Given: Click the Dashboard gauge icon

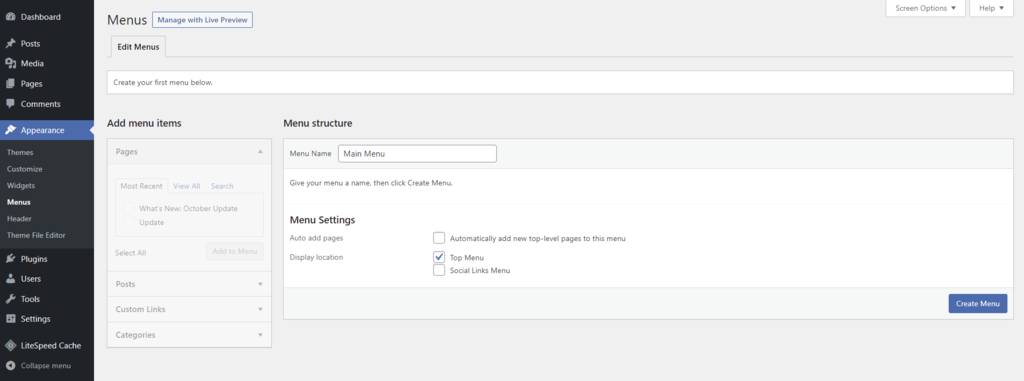Looking at the screenshot, I should click(10, 17).
